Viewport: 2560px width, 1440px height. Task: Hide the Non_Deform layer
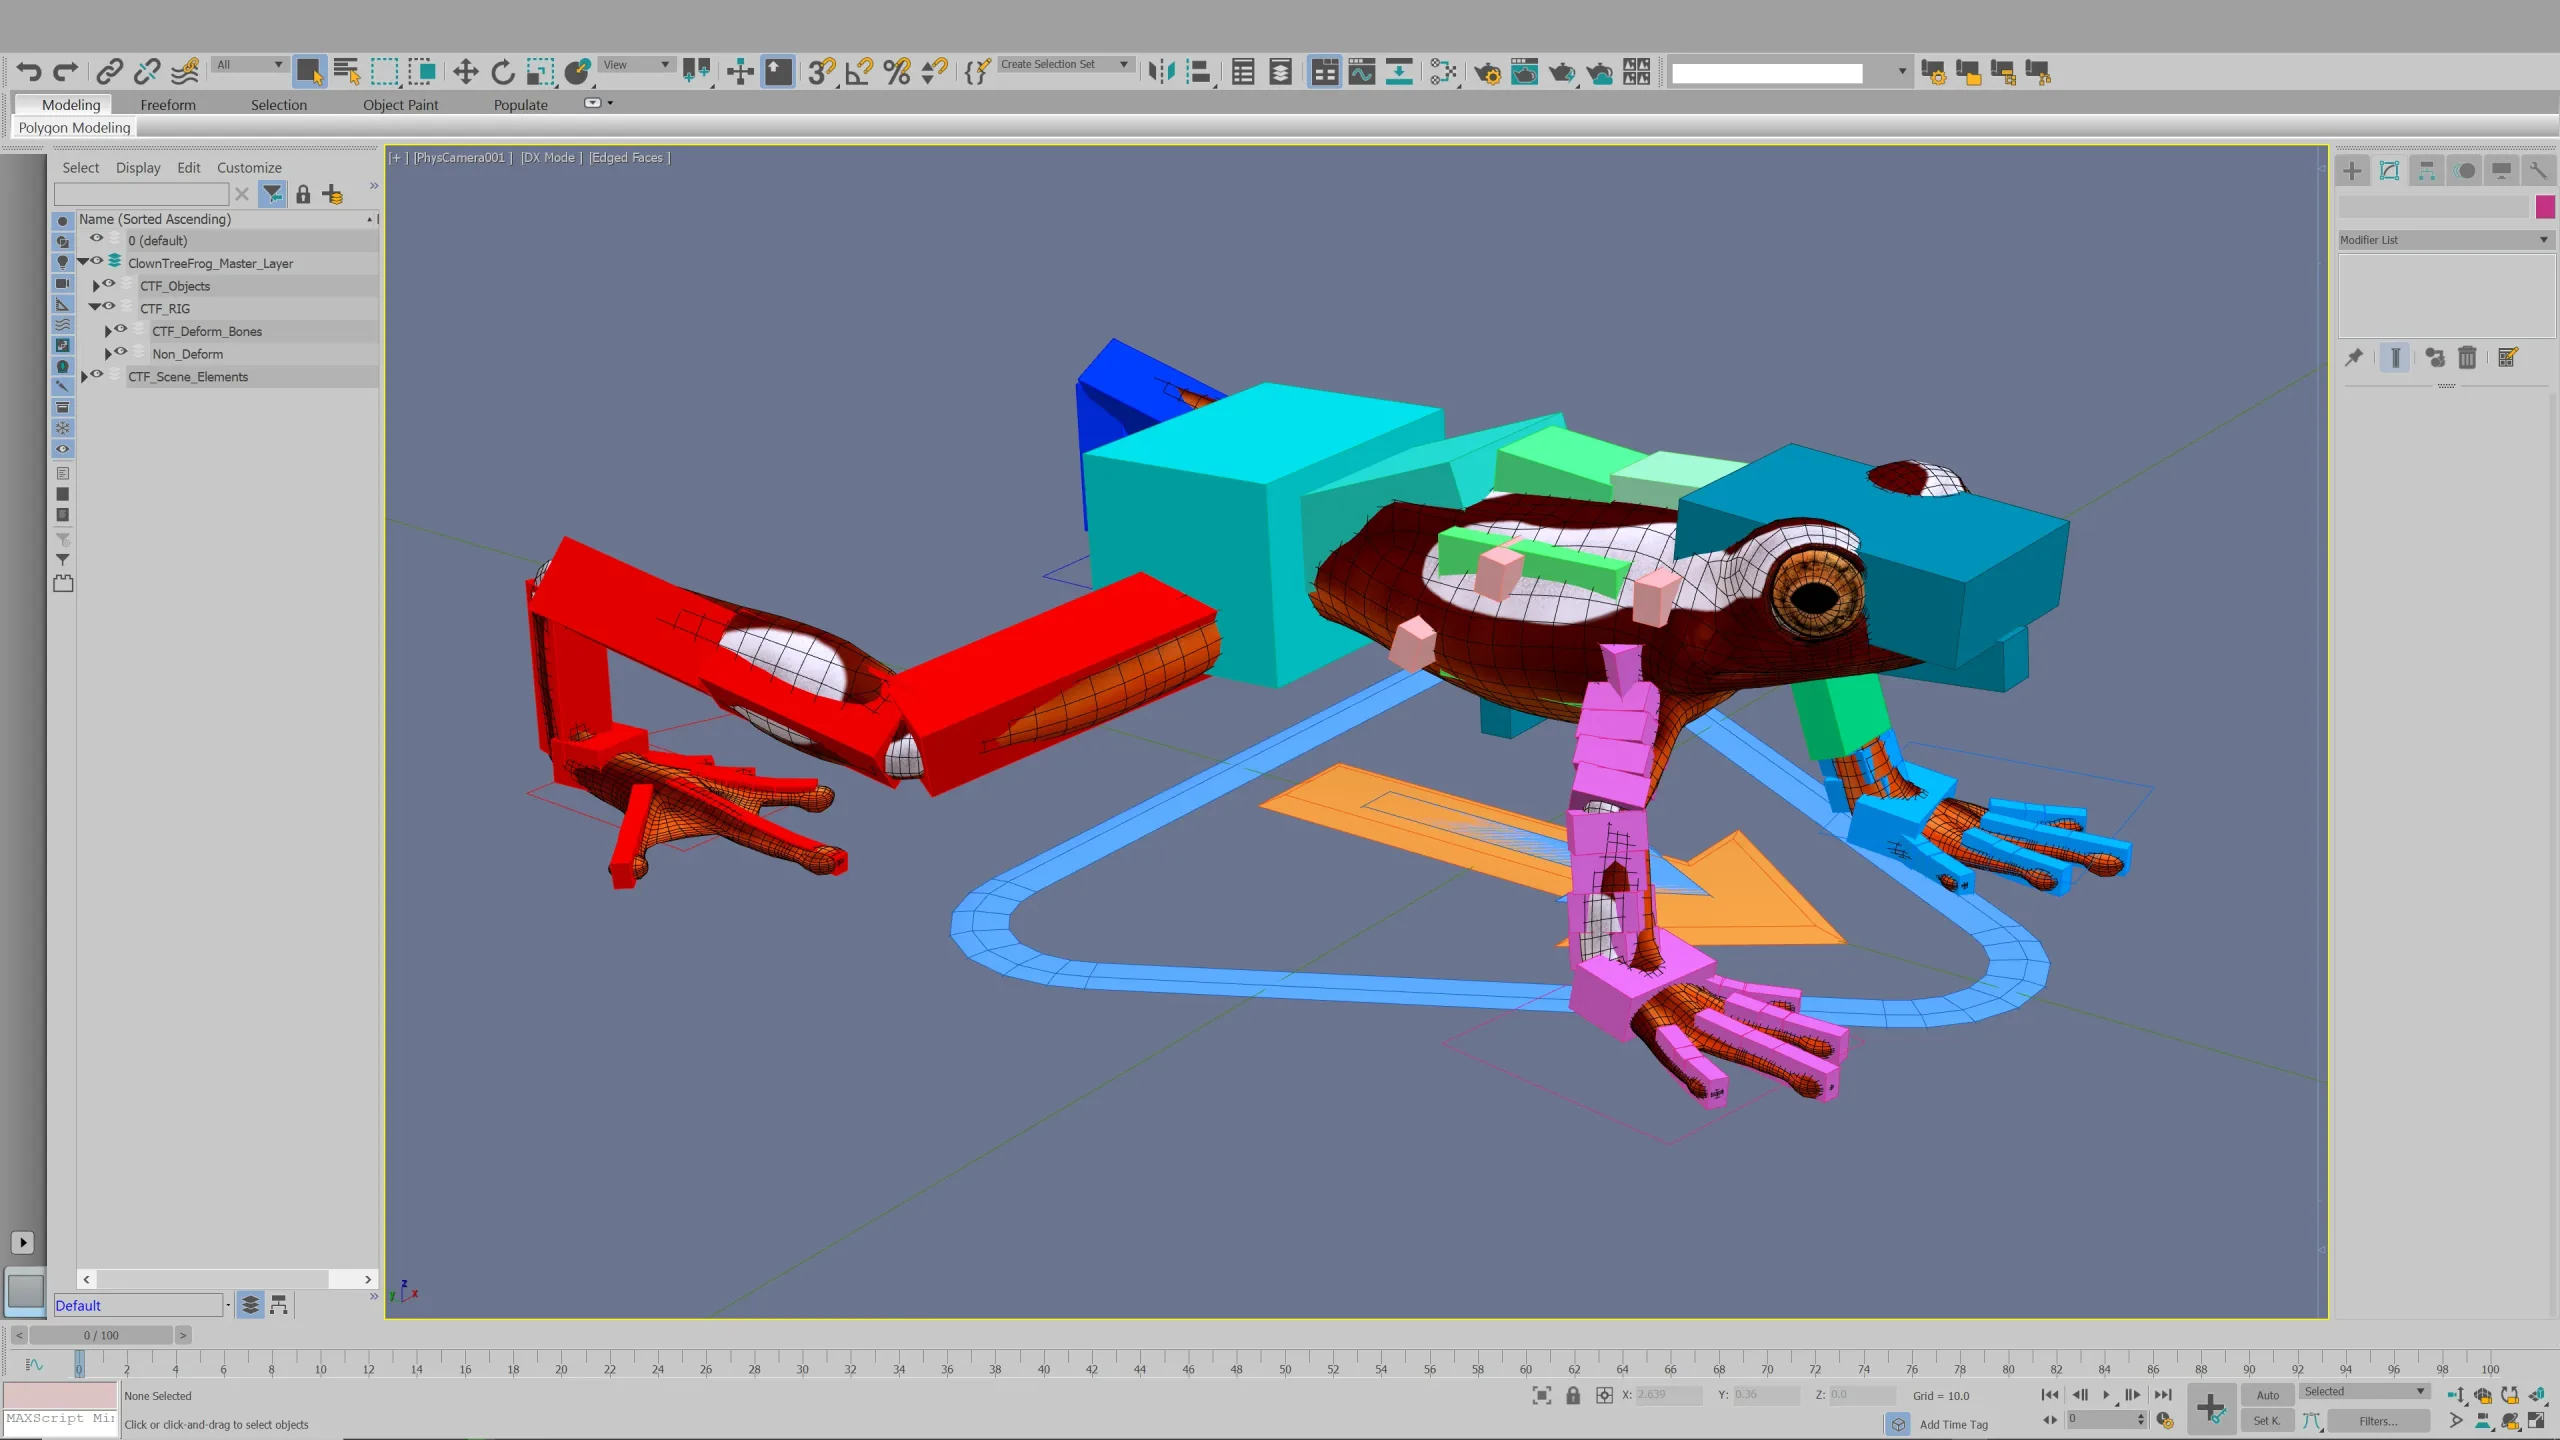tap(121, 352)
